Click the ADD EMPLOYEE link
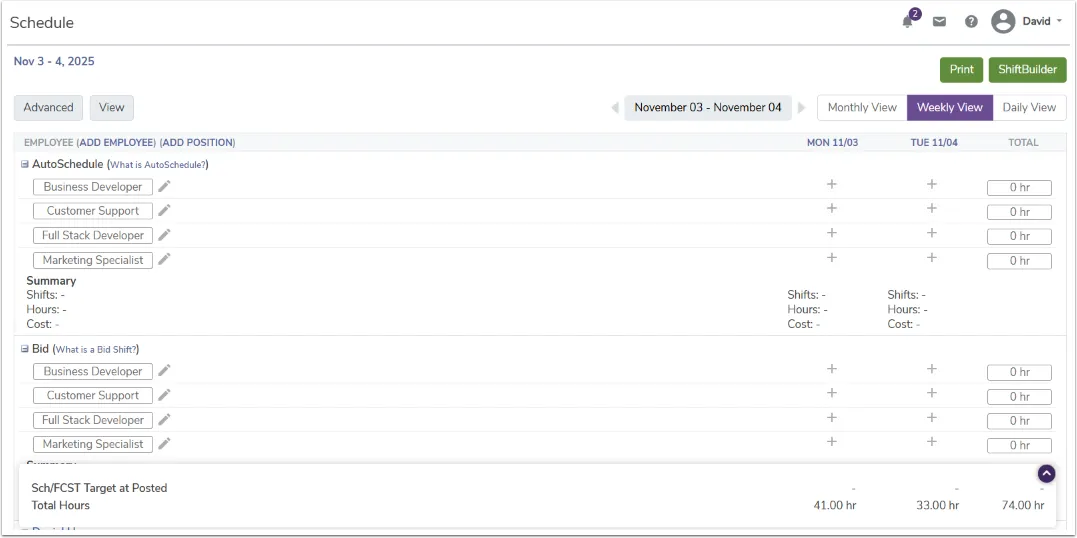Image resolution: width=1077 pixels, height=538 pixels. click(116, 143)
